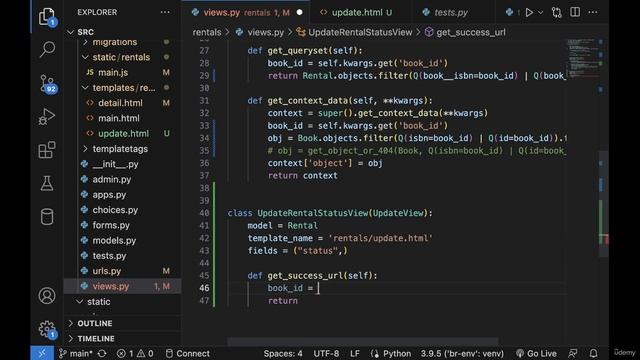Open remote window indicator in status bar
640x360 pixels.
point(42,353)
